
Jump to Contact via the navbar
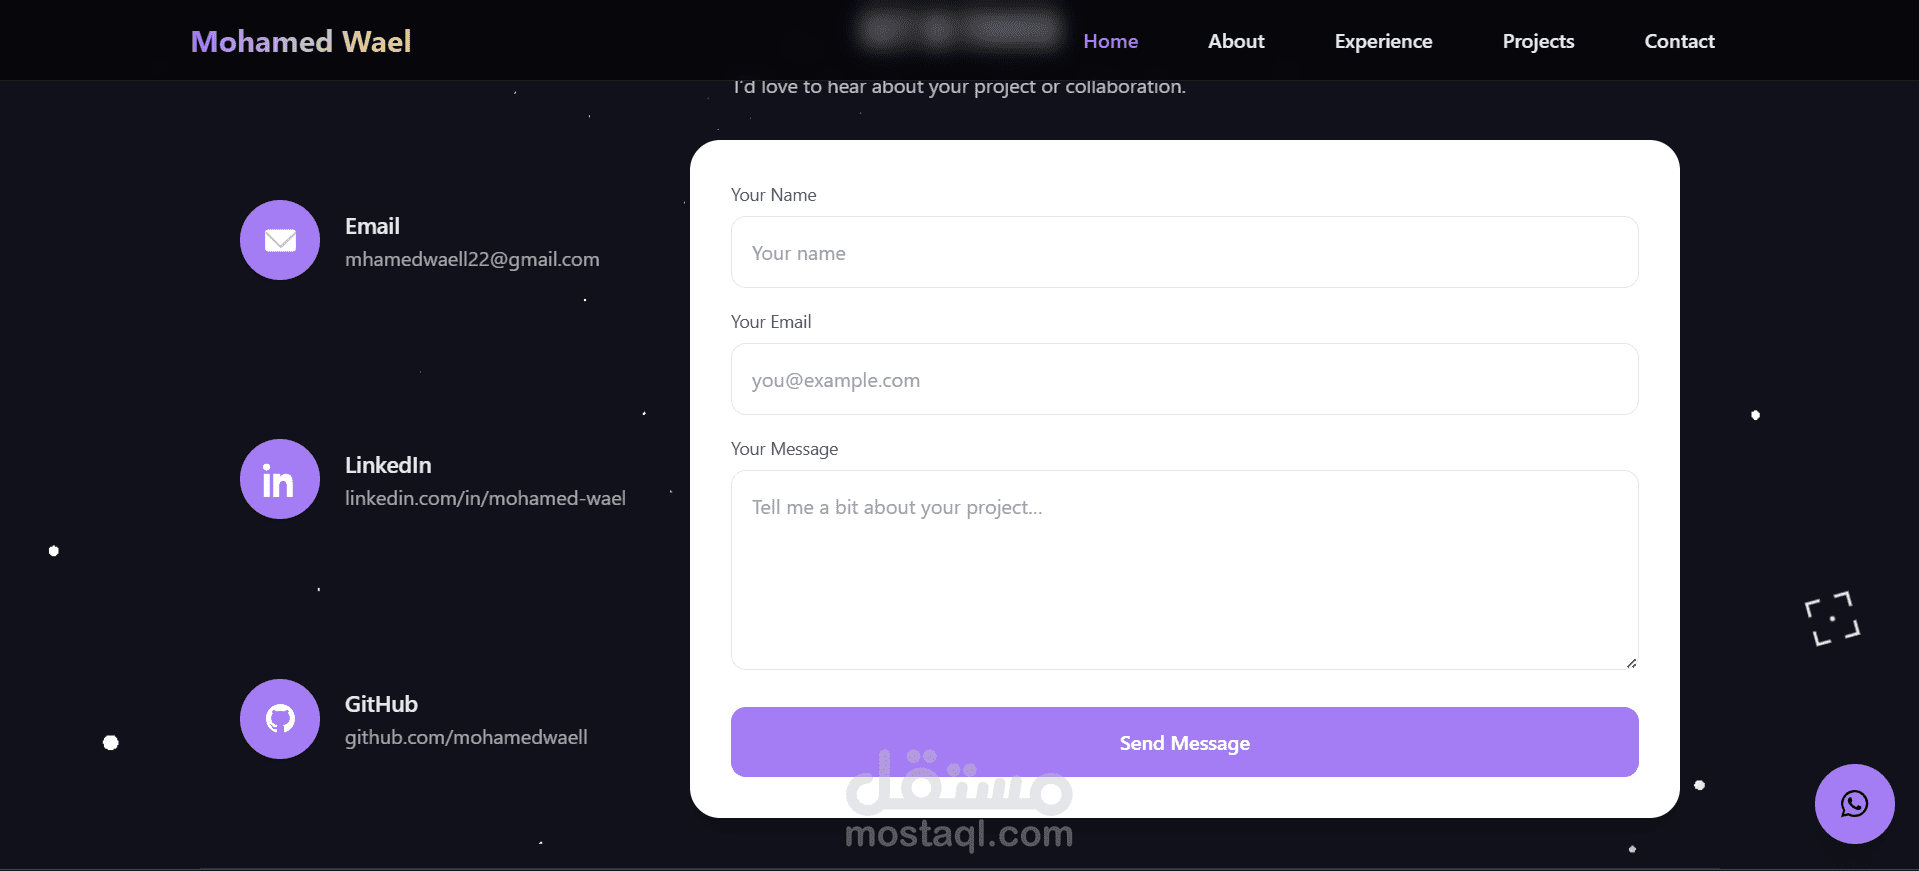1679,41
